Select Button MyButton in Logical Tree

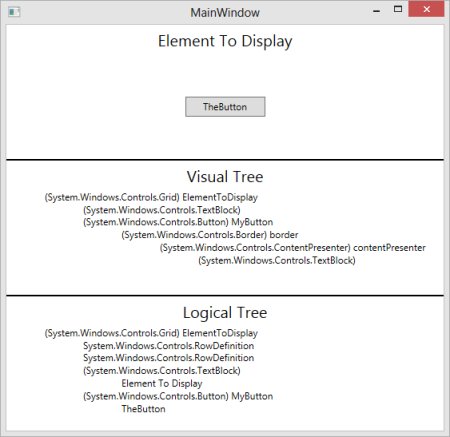(x=178, y=396)
